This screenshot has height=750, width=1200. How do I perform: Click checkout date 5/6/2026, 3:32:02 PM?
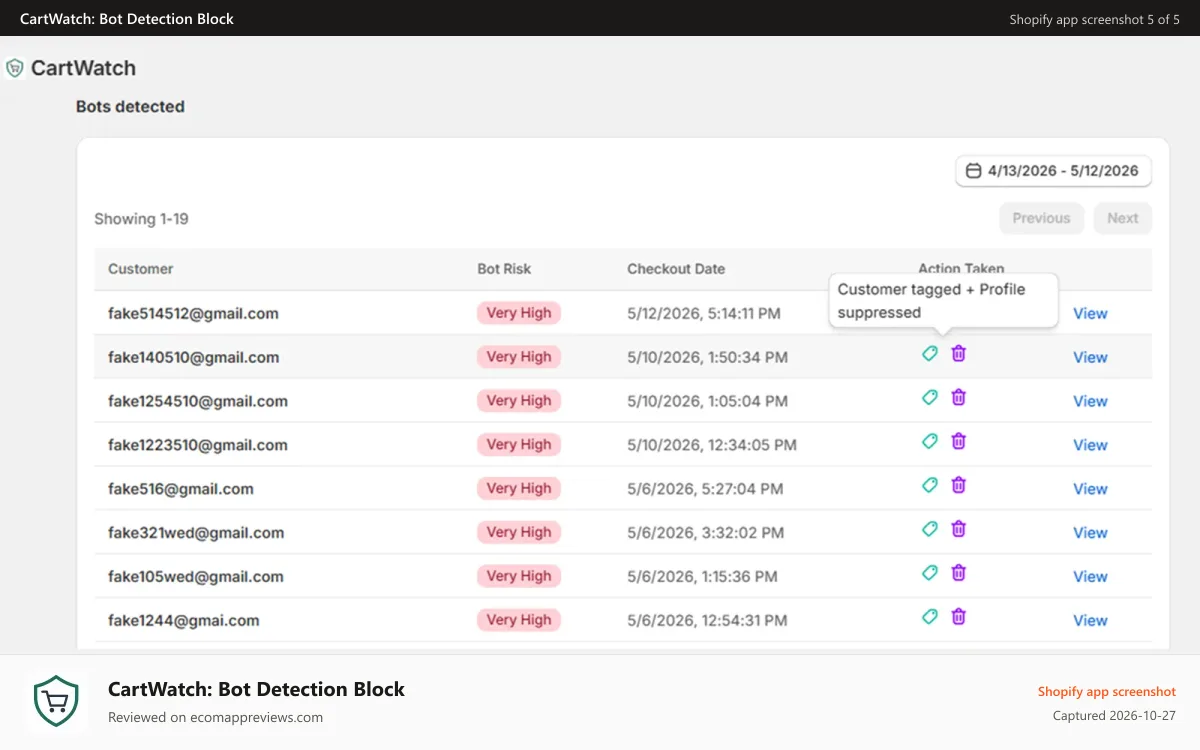705,533
